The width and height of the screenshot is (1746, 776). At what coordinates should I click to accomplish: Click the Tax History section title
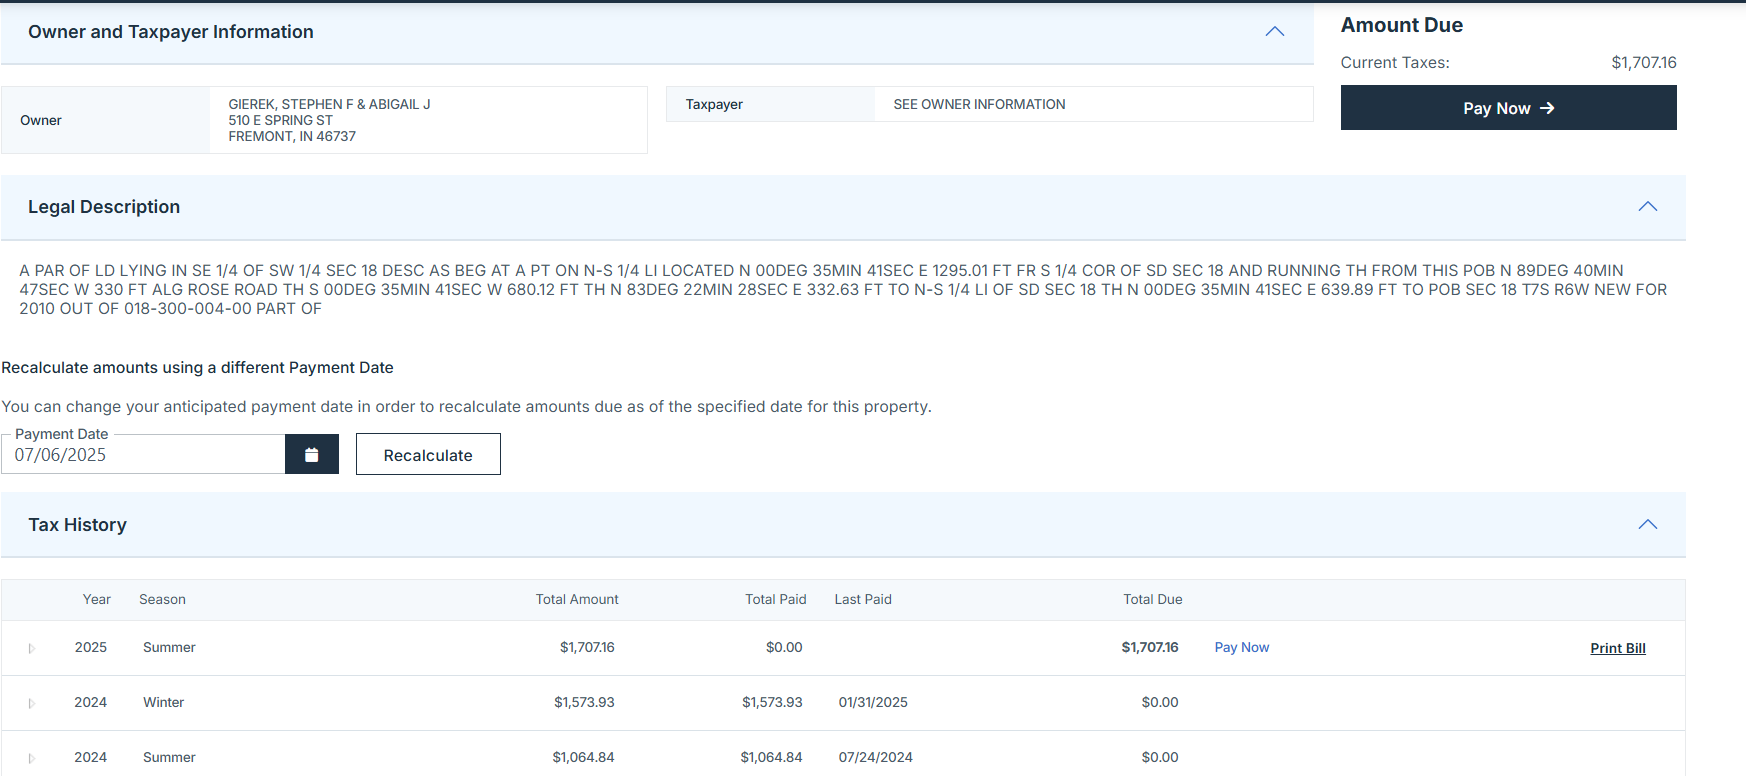(78, 525)
